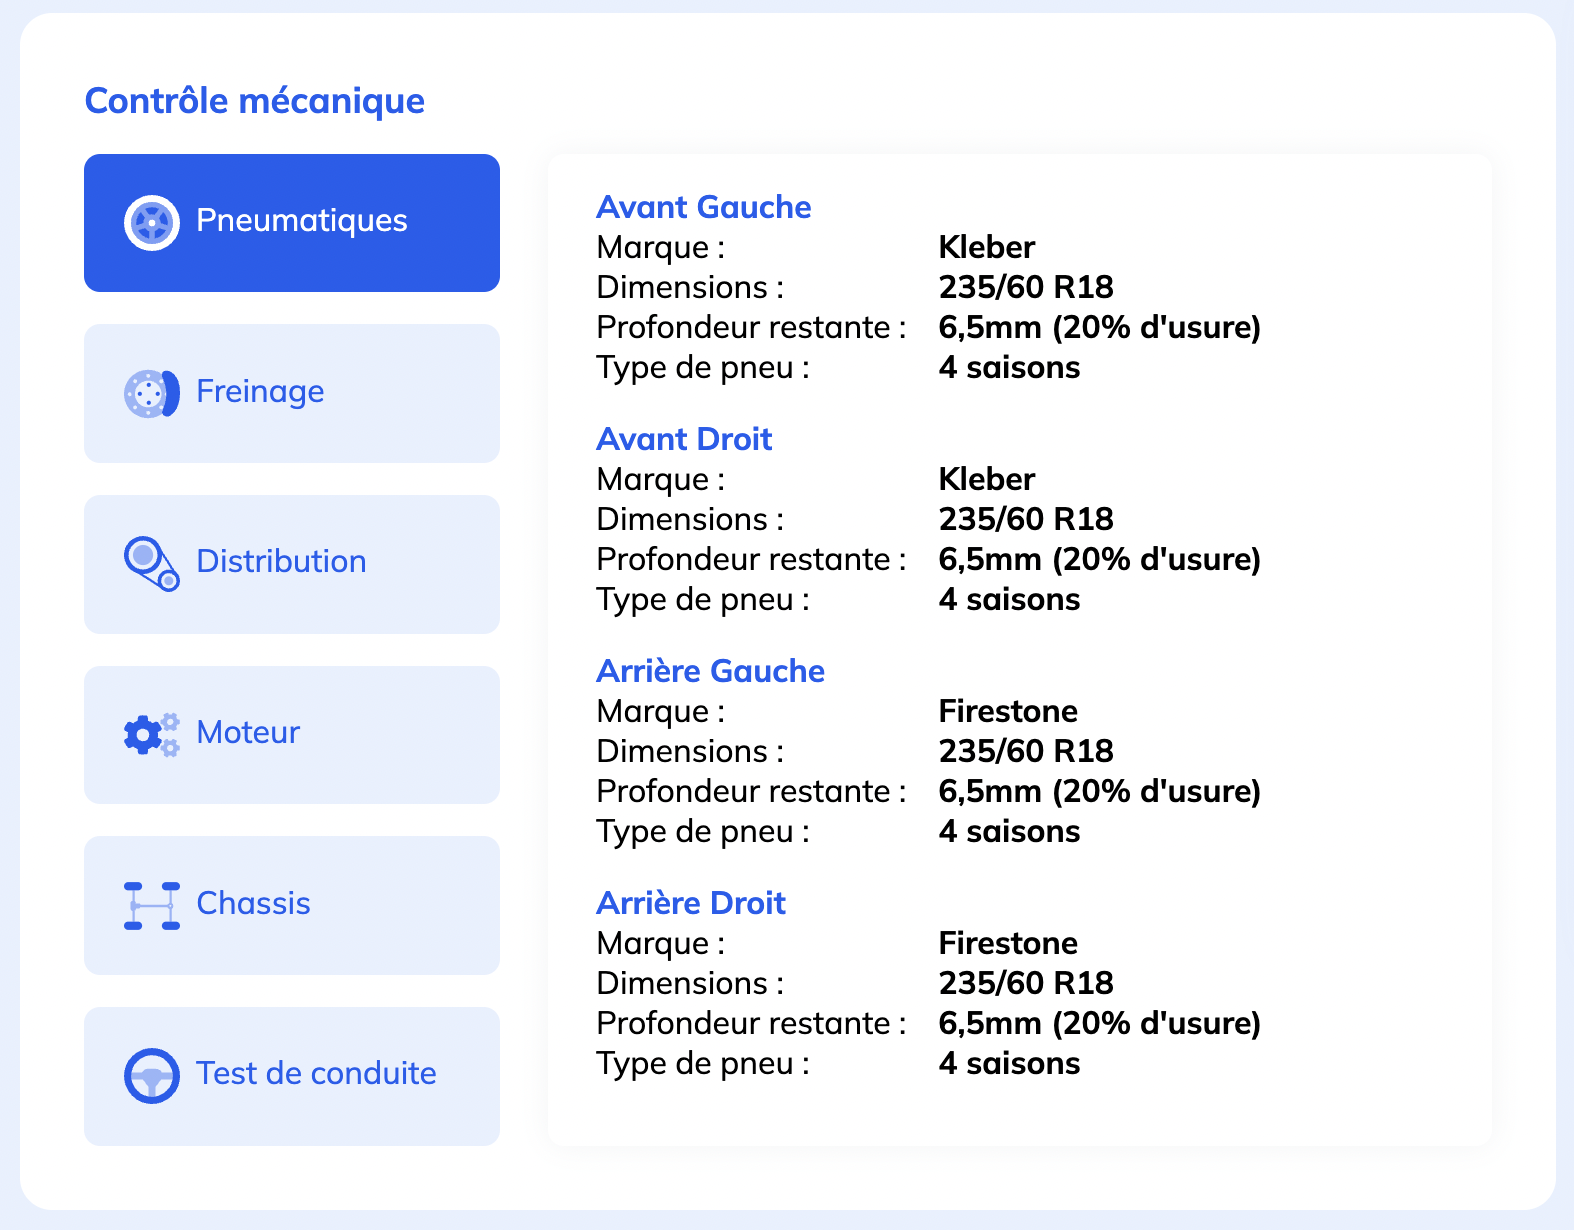Click Dimensions label under Avant Droit
Viewport: 1574px width, 1230px height.
pyautogui.click(x=690, y=519)
